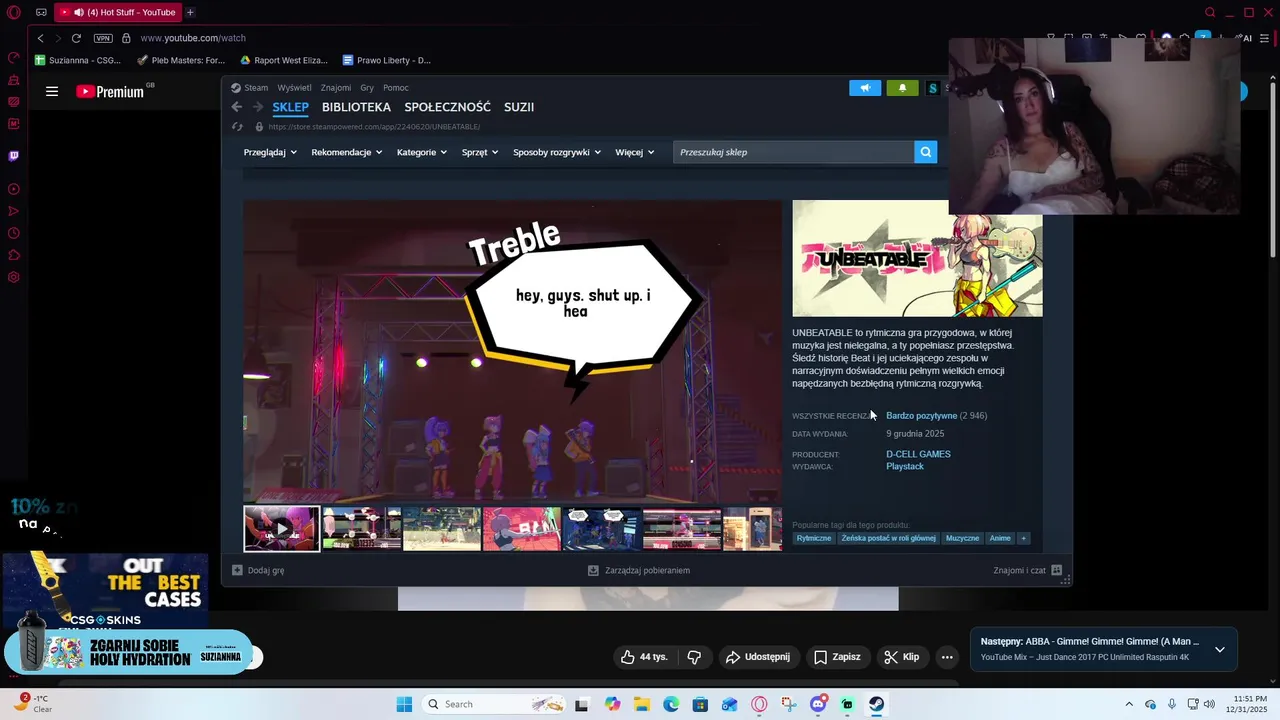
Task: Open Windows Start menu
Action: [x=404, y=704]
